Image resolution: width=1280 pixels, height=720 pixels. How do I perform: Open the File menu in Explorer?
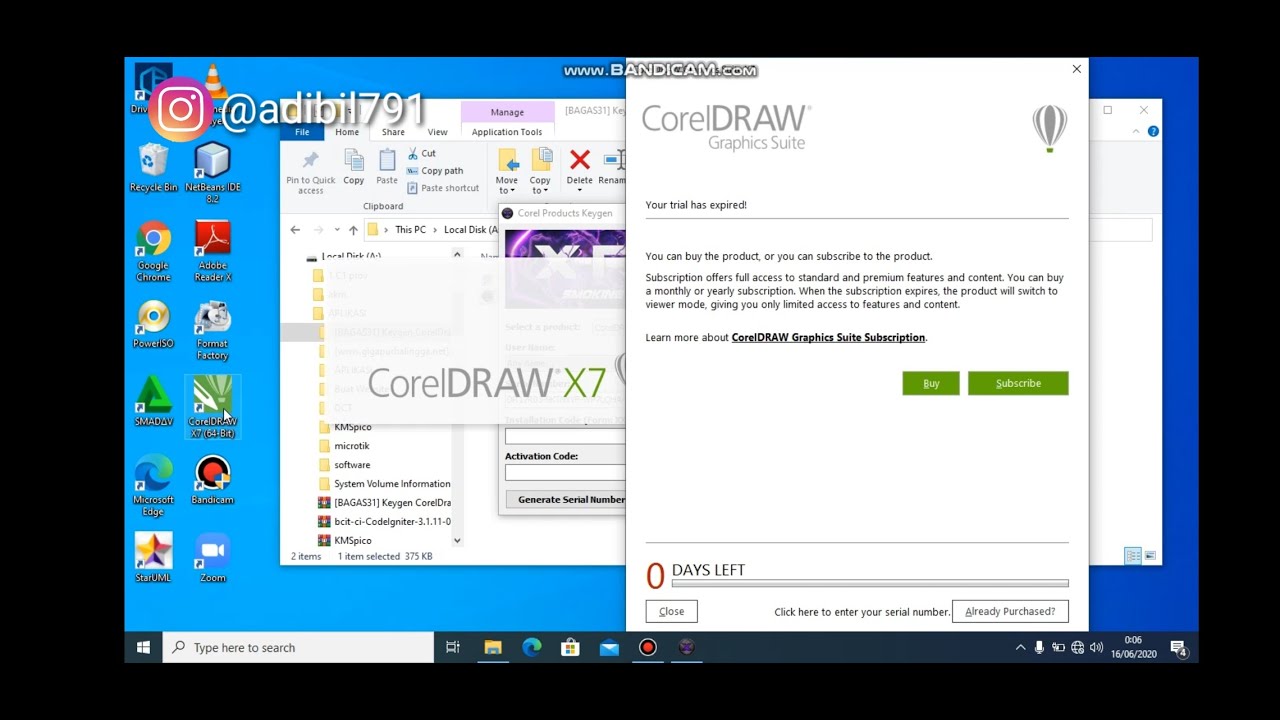pos(302,131)
